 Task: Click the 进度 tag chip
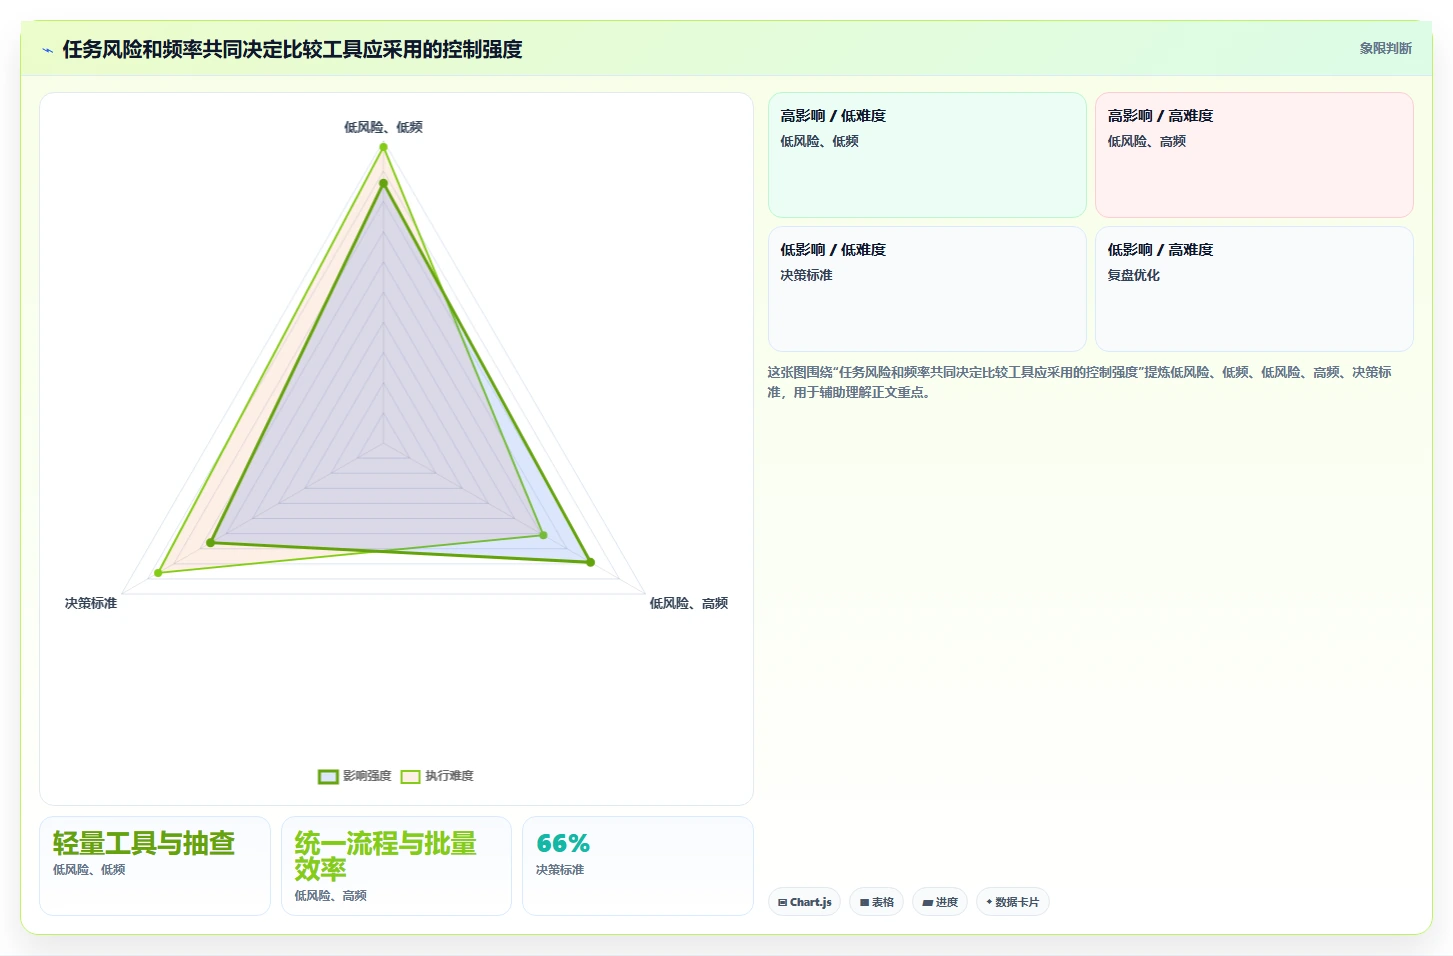pyautogui.click(x=940, y=902)
